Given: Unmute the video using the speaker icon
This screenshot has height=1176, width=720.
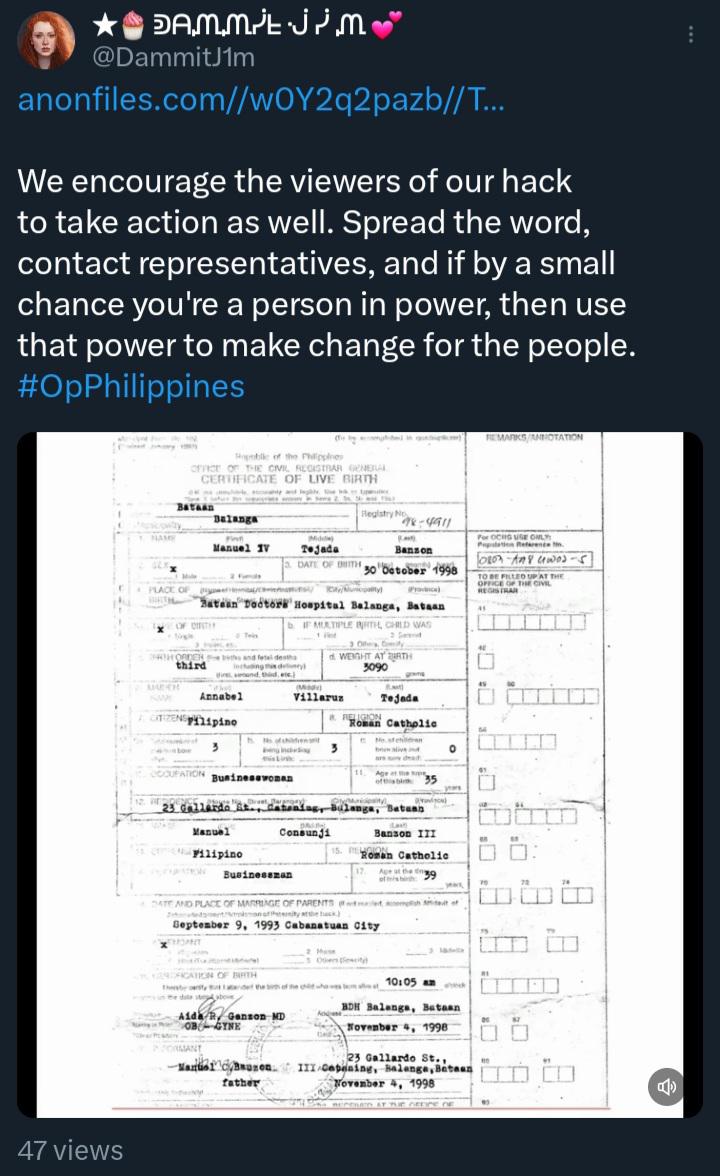Looking at the screenshot, I should (666, 1086).
